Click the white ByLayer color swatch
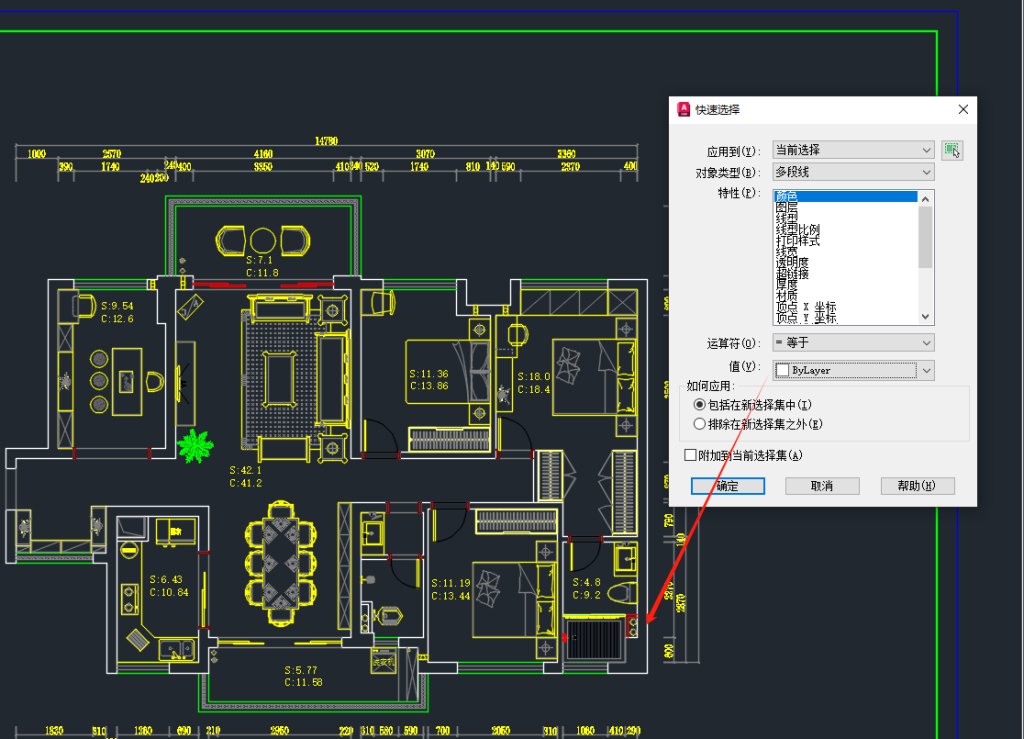This screenshot has width=1024, height=739. (x=782, y=370)
